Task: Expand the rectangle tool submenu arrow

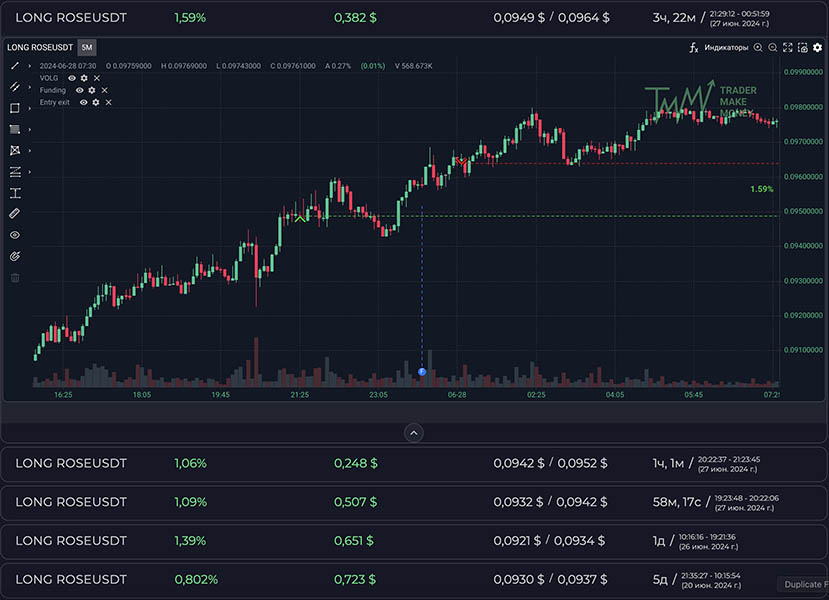Action: 29,108
